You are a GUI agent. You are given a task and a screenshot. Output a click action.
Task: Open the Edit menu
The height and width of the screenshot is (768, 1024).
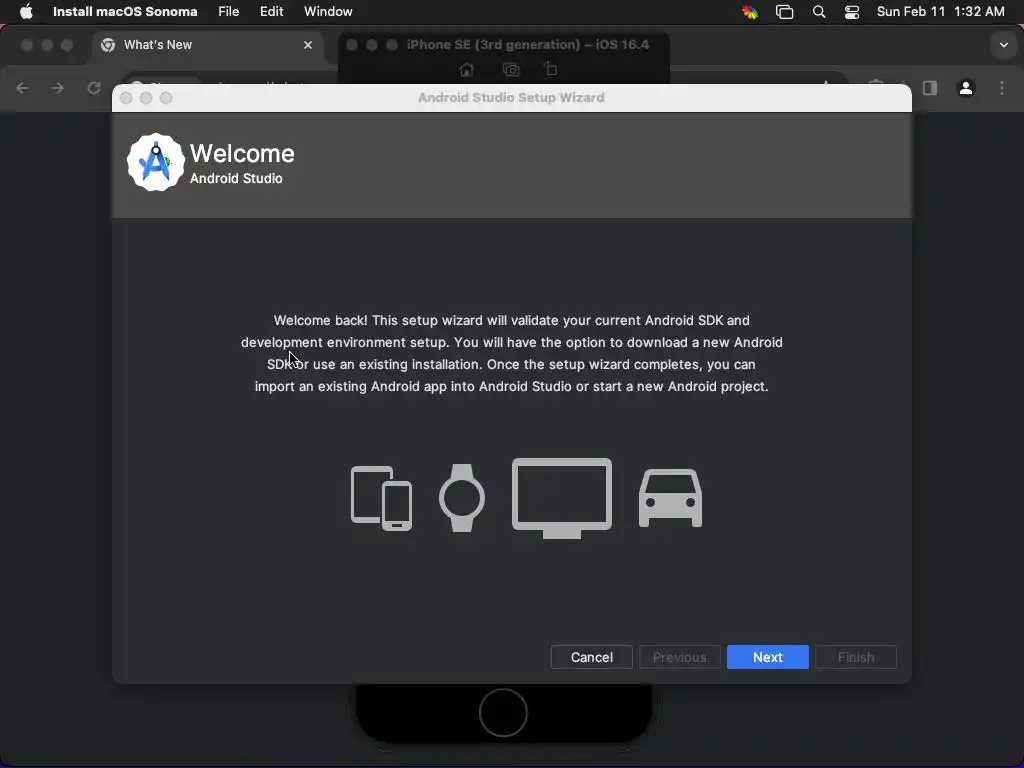[x=272, y=12]
